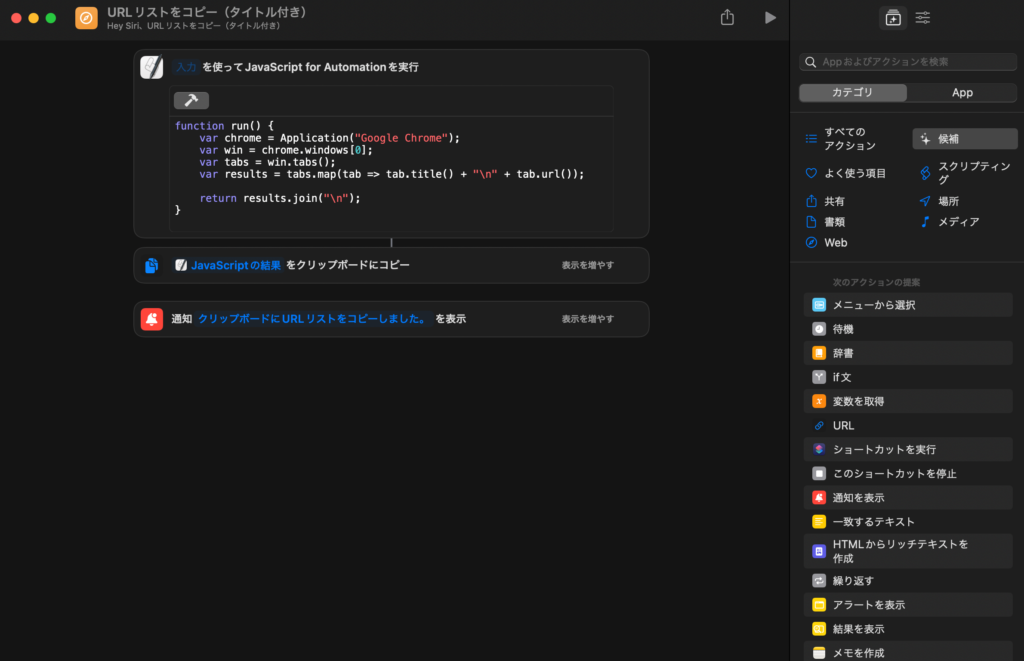Open the shortcut details settings icon
Image resolution: width=1024 pixels, height=661 pixels.
click(923, 18)
